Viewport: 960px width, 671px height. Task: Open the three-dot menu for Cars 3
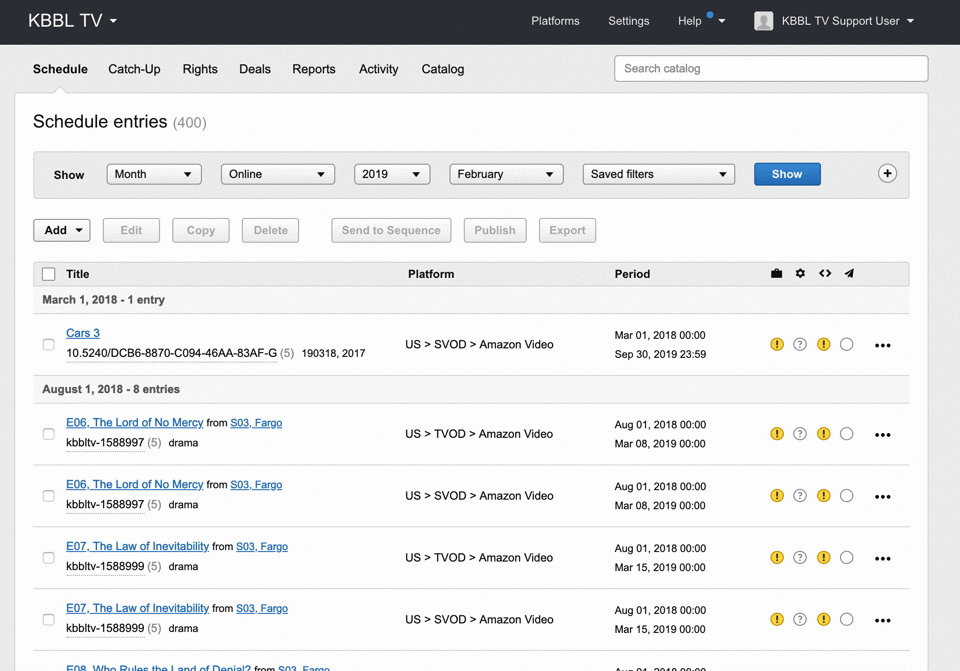(x=882, y=345)
